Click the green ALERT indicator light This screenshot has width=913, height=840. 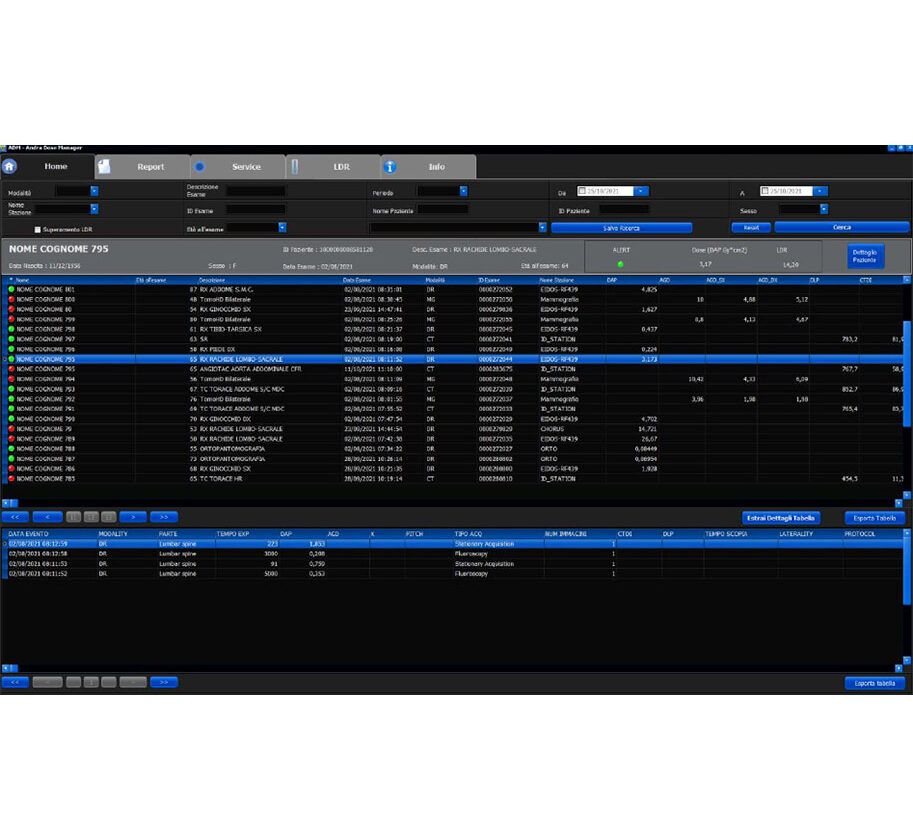coord(620,264)
